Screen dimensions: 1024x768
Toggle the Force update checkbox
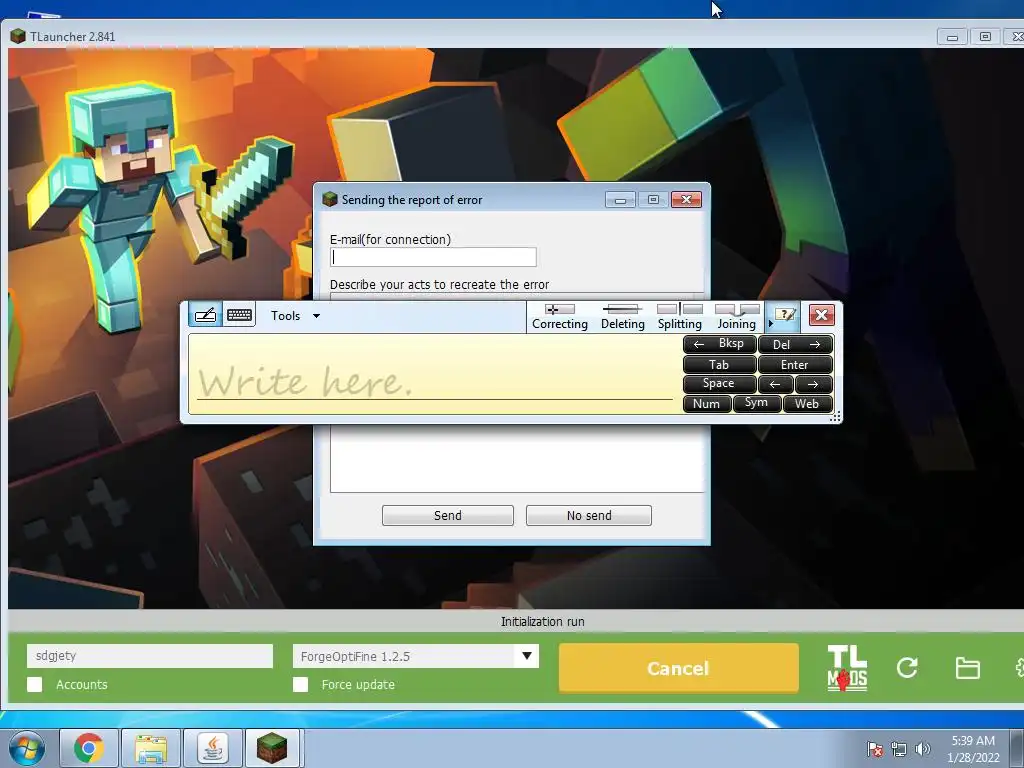pyautogui.click(x=300, y=684)
